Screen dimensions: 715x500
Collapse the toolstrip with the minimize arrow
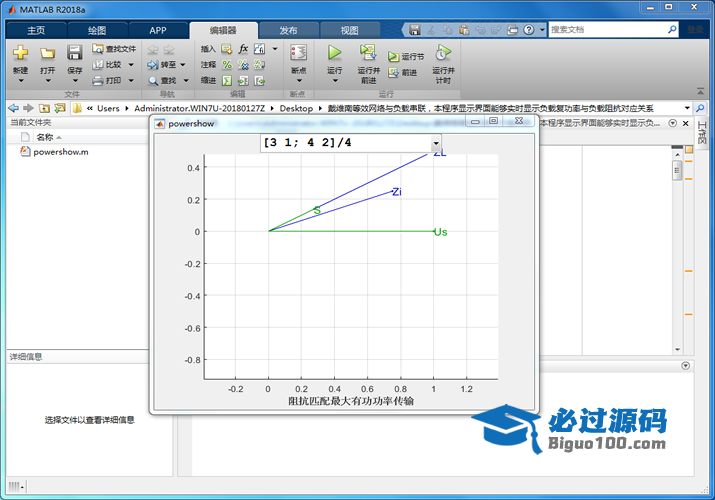[x=700, y=92]
